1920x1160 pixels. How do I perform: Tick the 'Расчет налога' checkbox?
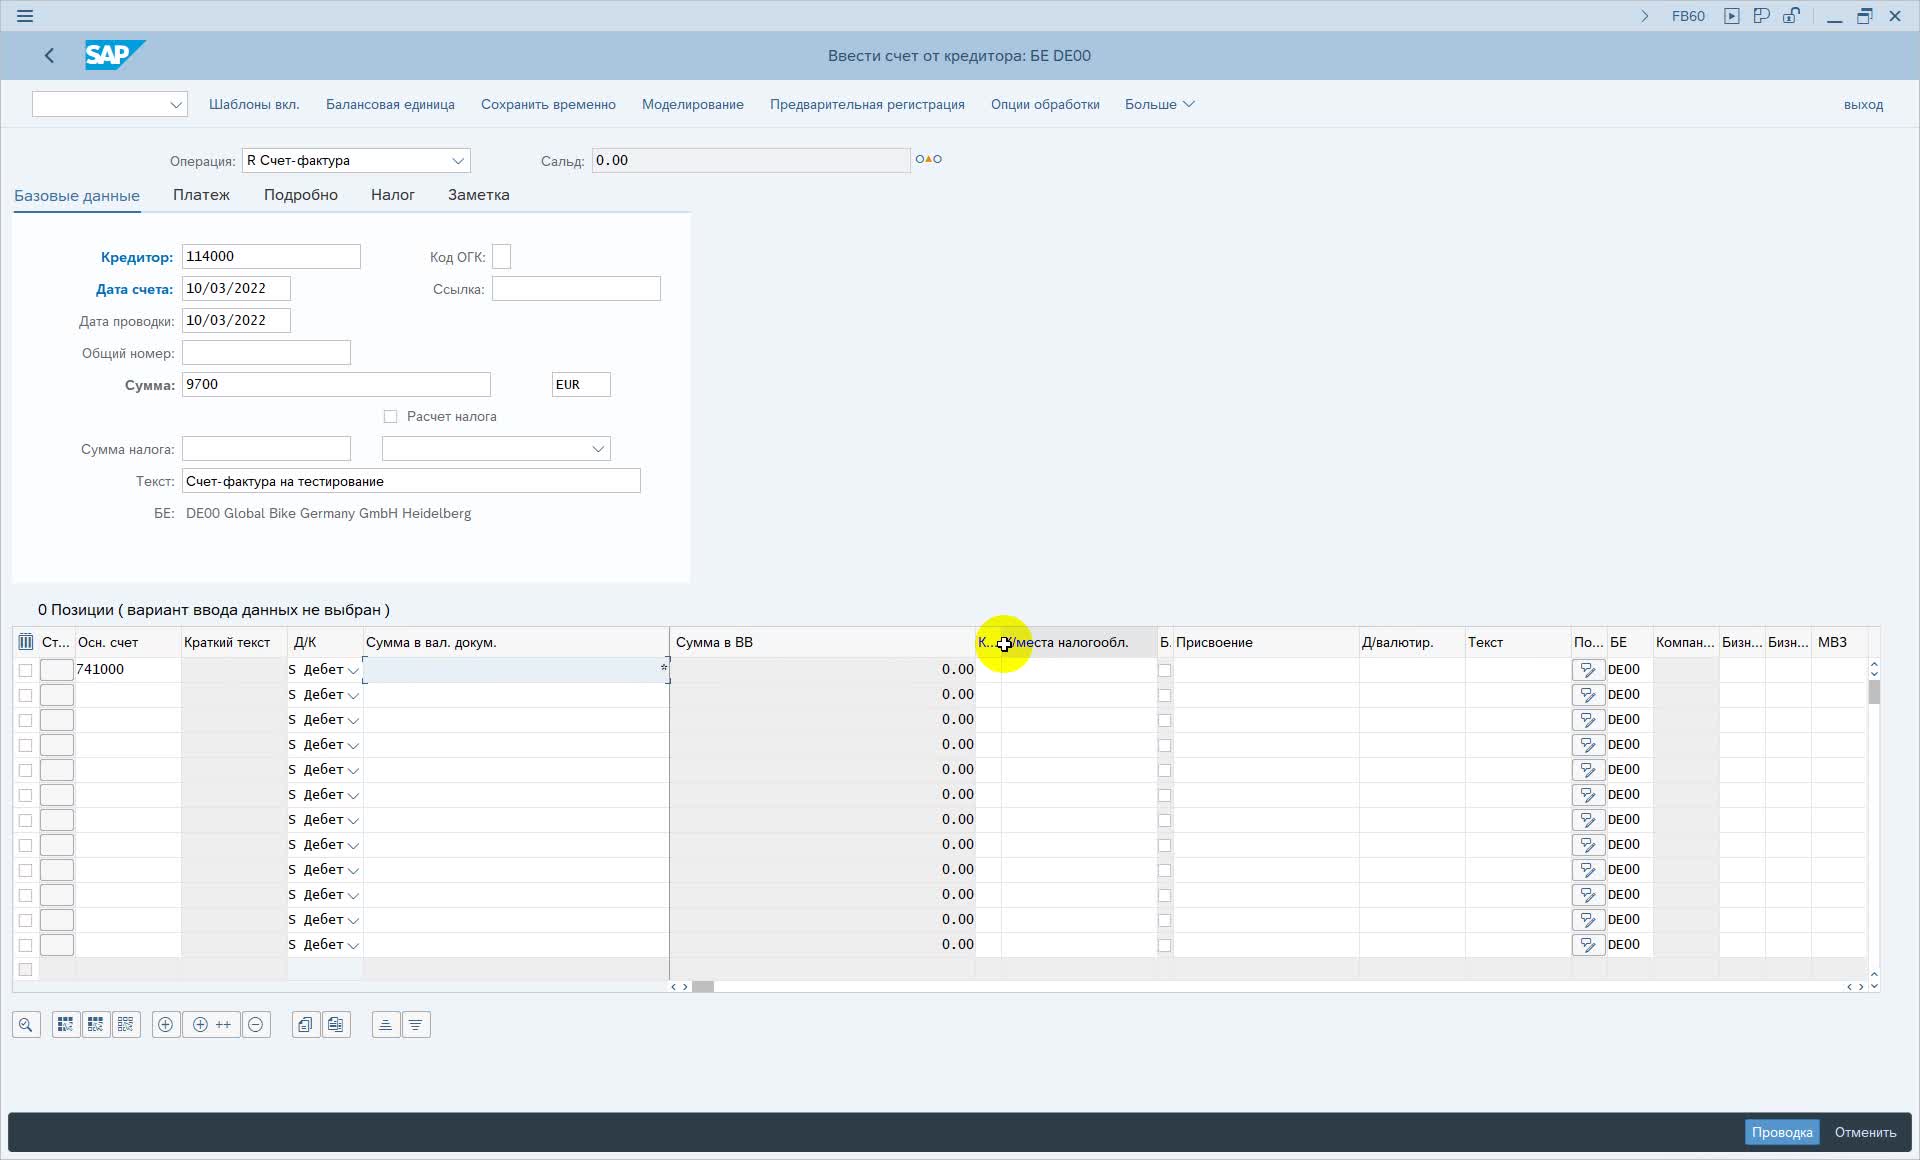click(391, 417)
